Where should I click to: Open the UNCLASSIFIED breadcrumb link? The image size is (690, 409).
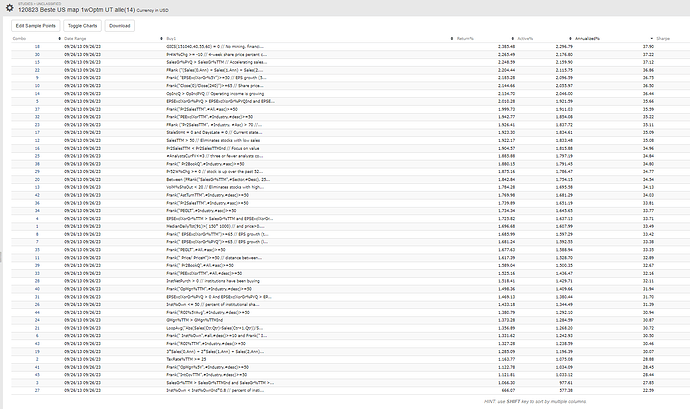click(48, 4)
